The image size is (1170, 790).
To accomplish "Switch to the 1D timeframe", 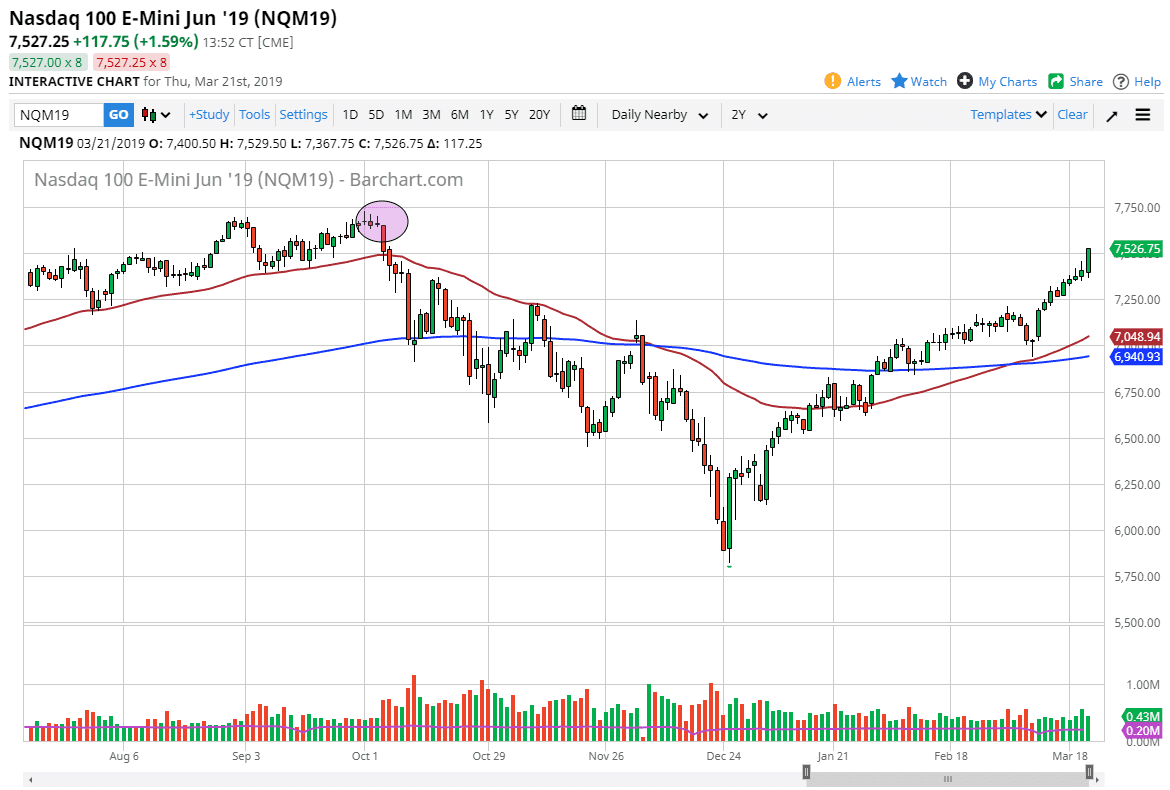I will pyautogui.click(x=350, y=114).
